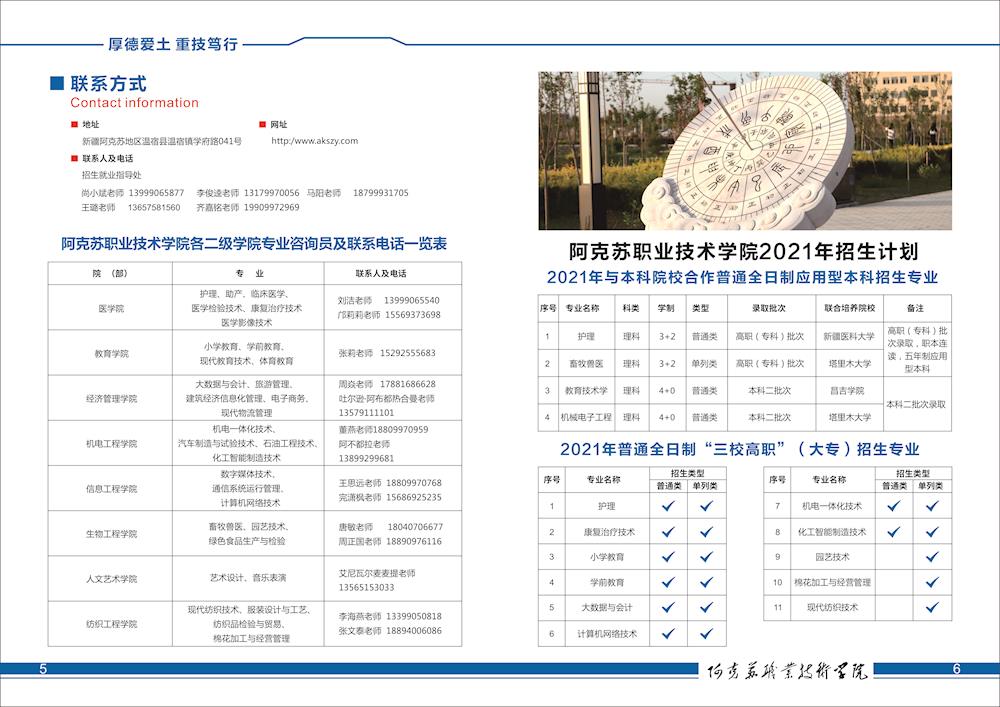The height and width of the screenshot is (707, 1000).
Task: Click the 普通类 checkmark for 护理 row
Action: tap(668, 506)
